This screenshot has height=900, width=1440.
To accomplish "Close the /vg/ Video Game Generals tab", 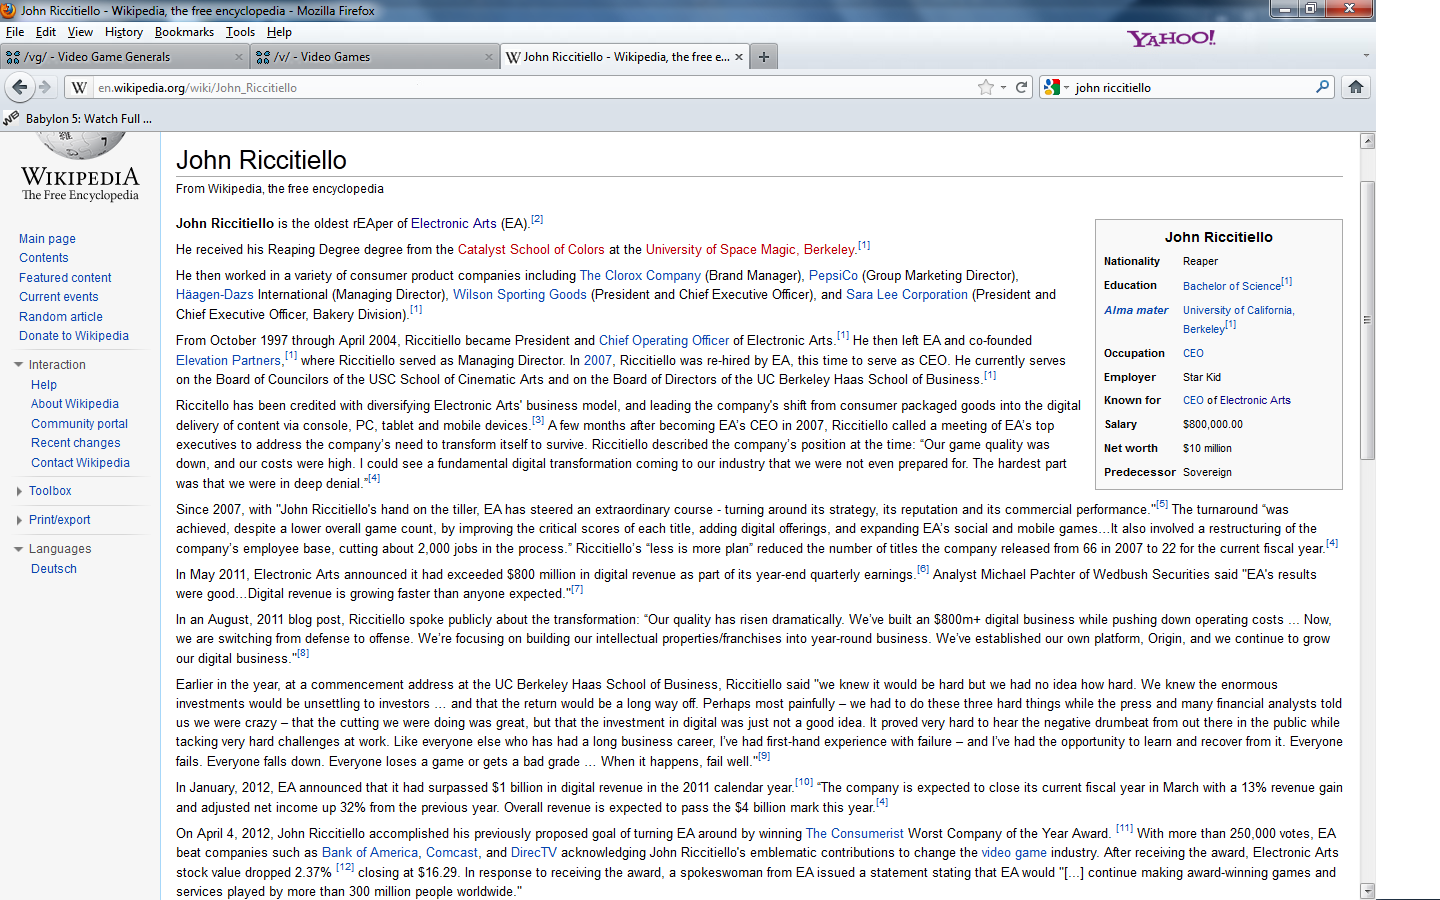I will [x=238, y=57].
